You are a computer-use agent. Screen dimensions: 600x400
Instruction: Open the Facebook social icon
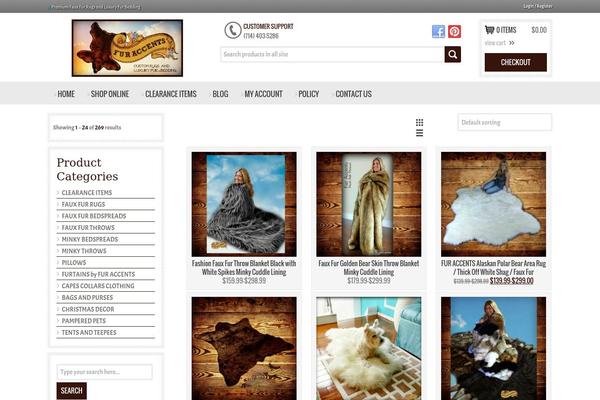coord(439,31)
